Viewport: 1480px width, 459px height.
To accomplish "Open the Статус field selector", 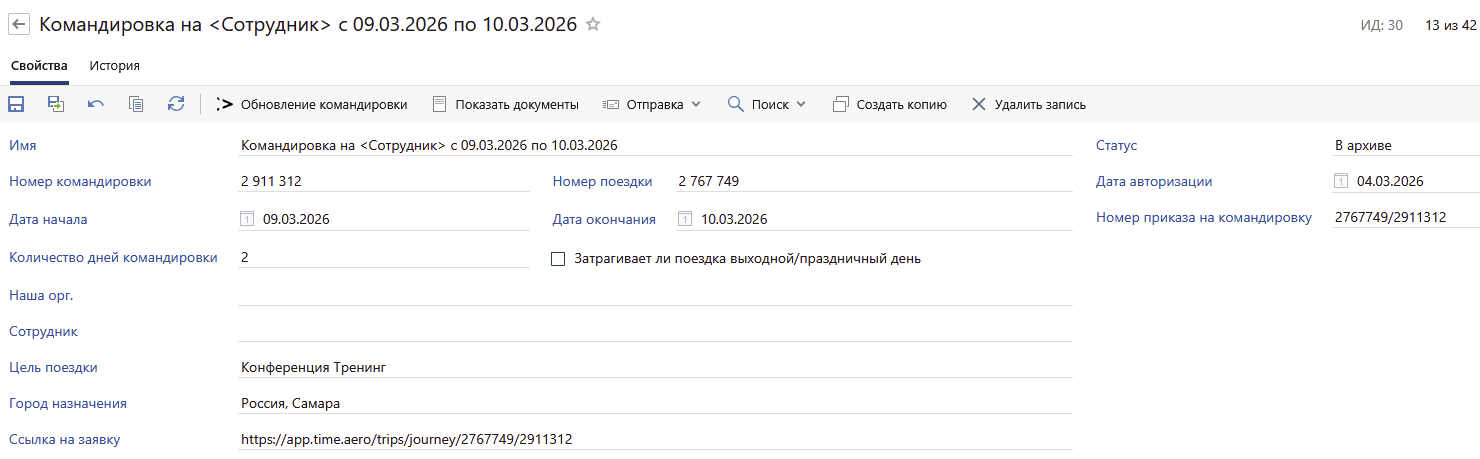I will pyautogui.click(x=1404, y=145).
